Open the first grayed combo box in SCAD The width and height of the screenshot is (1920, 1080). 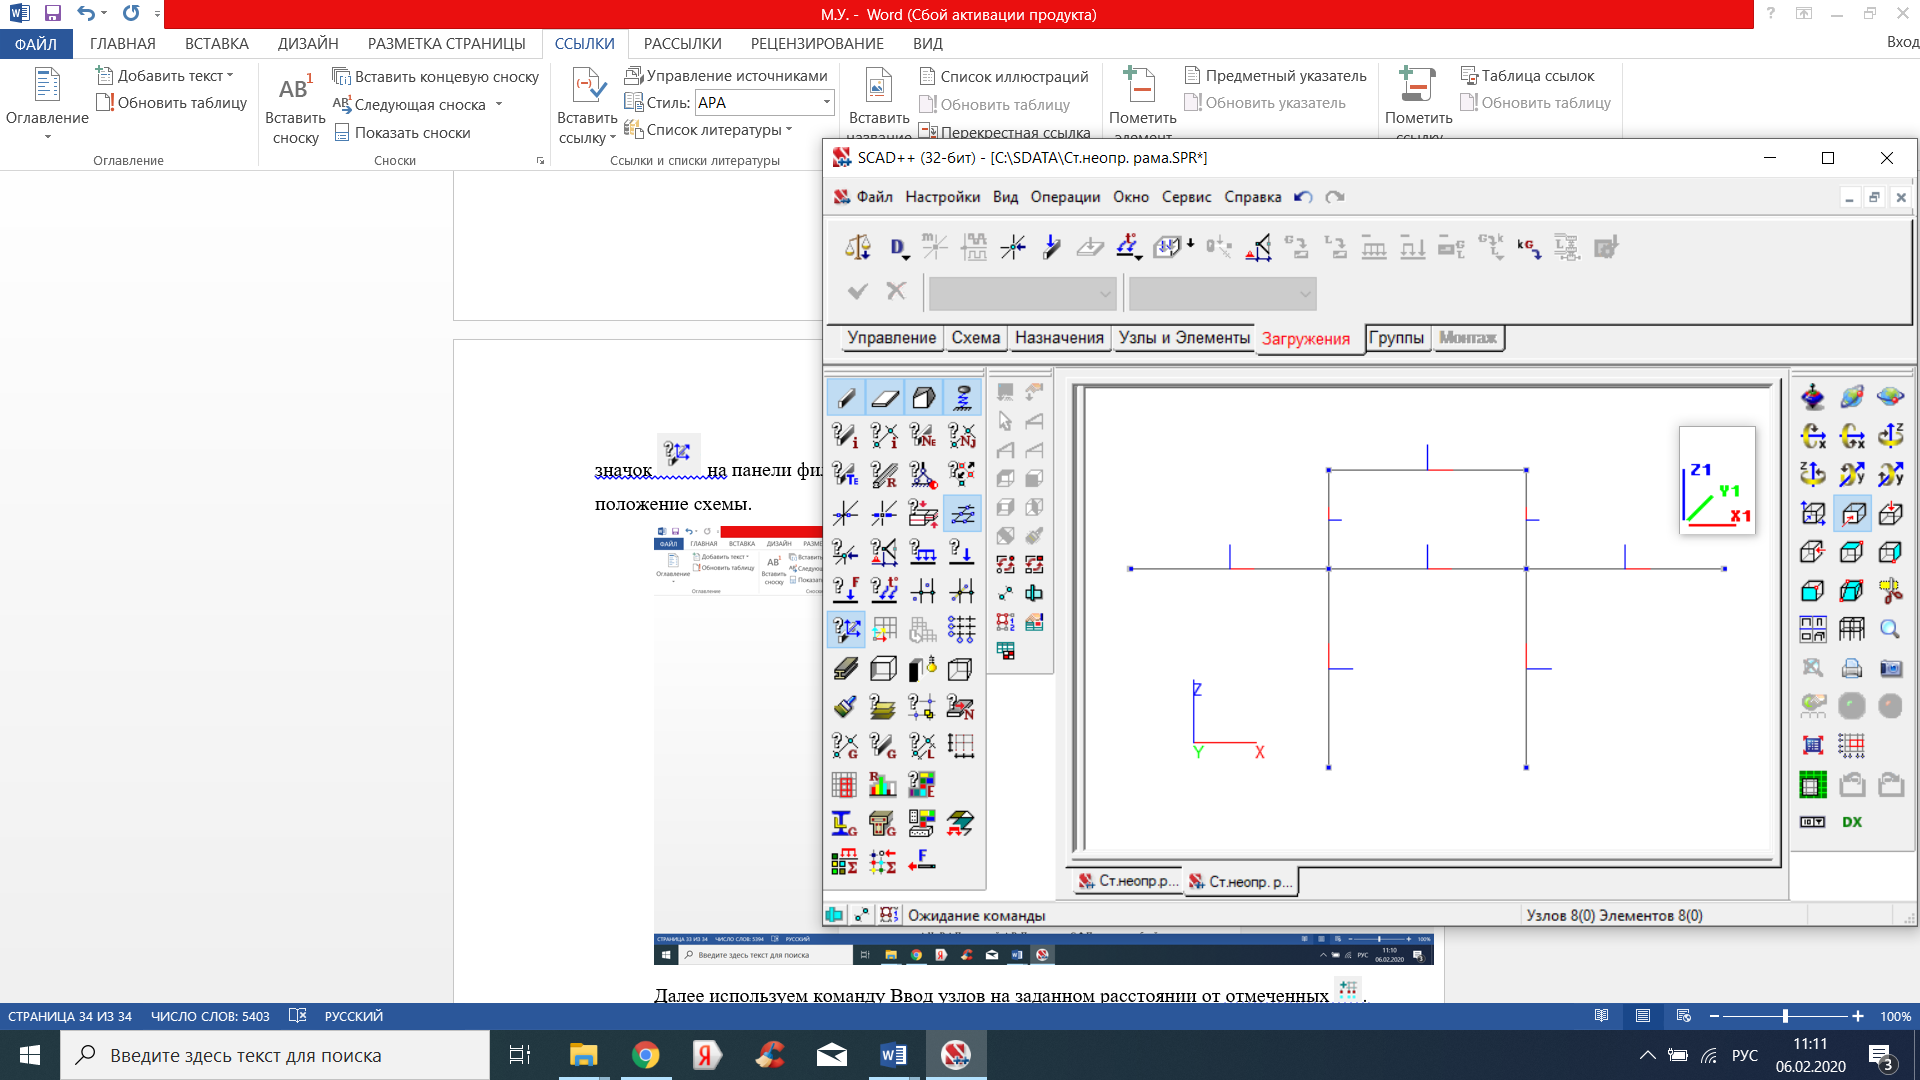click(x=1022, y=294)
